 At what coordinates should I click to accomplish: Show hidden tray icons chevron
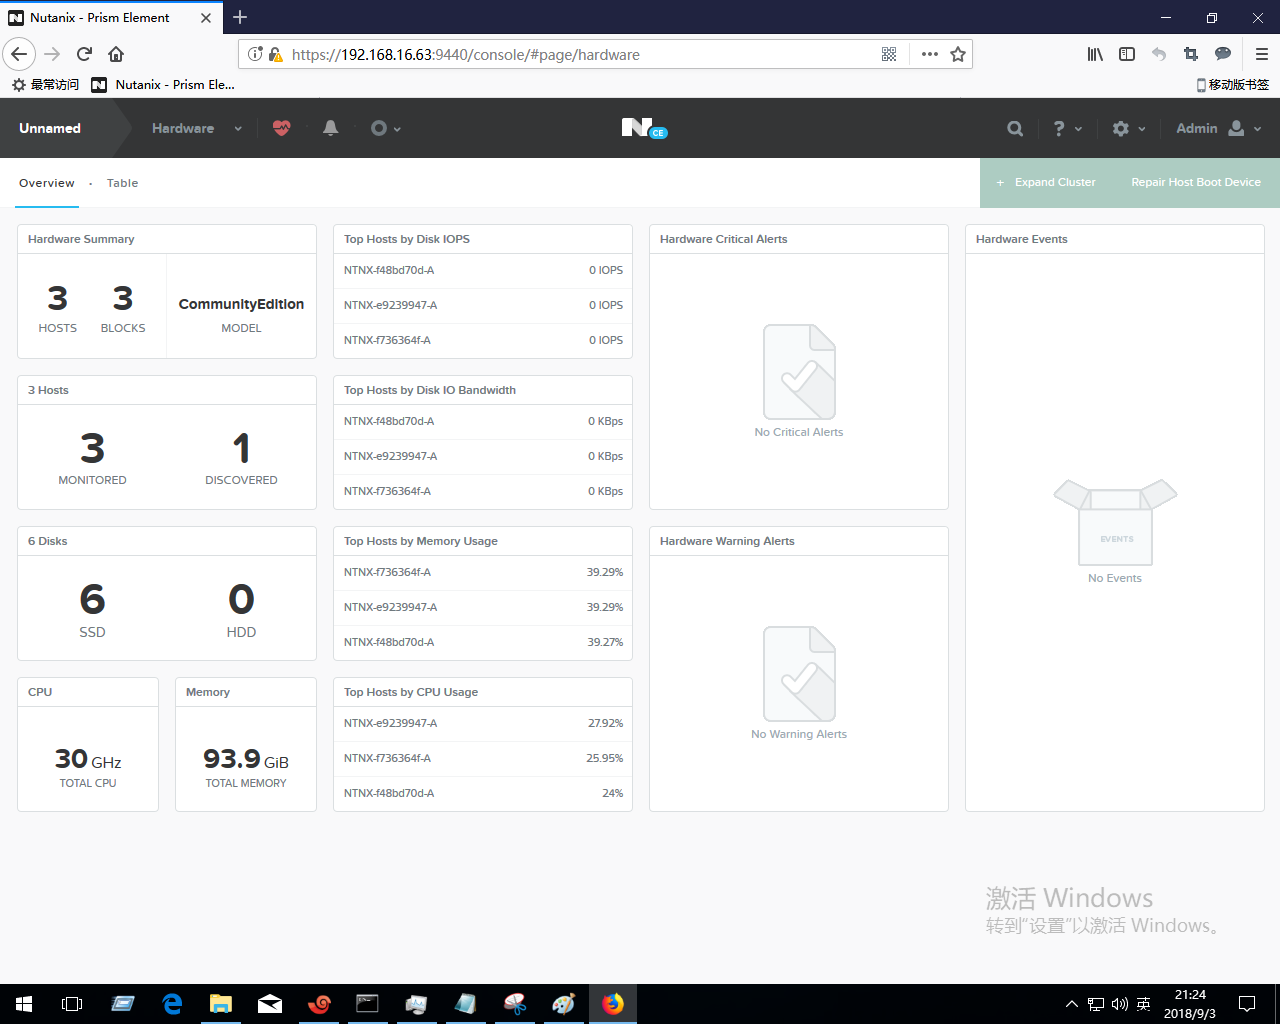[x=1072, y=1004]
